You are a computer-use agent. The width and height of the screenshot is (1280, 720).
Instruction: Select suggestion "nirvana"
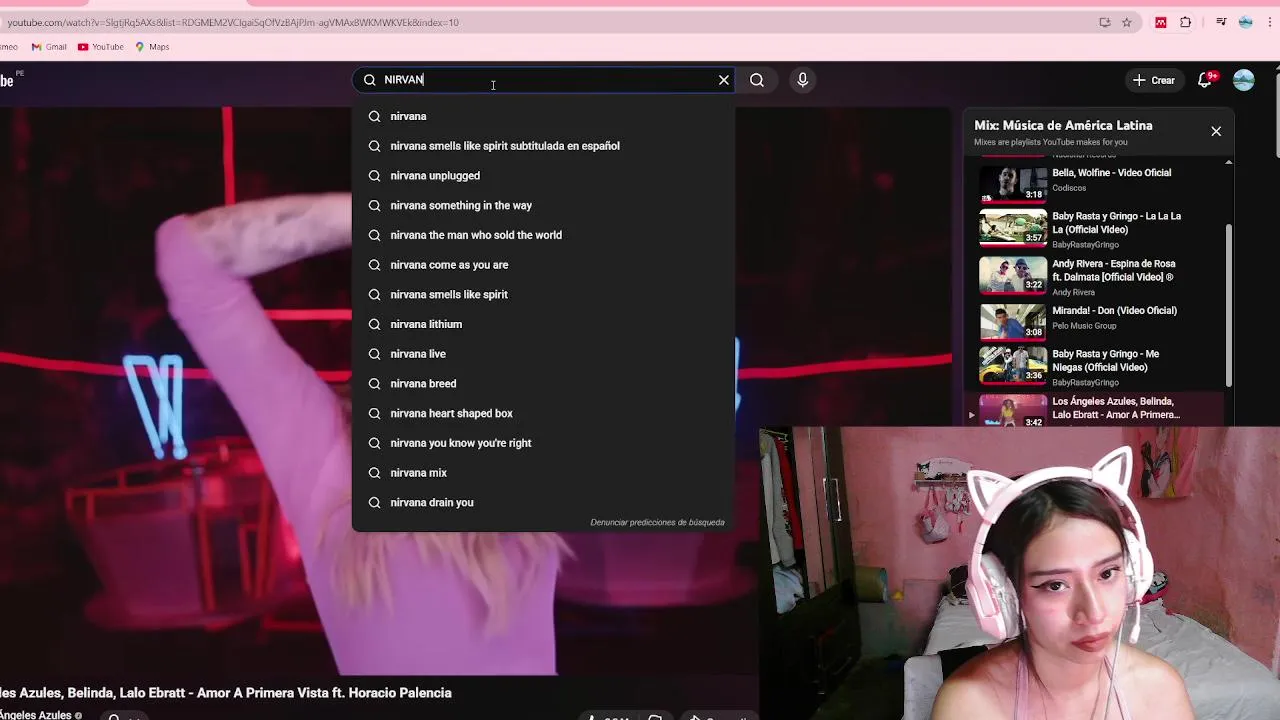click(543, 116)
